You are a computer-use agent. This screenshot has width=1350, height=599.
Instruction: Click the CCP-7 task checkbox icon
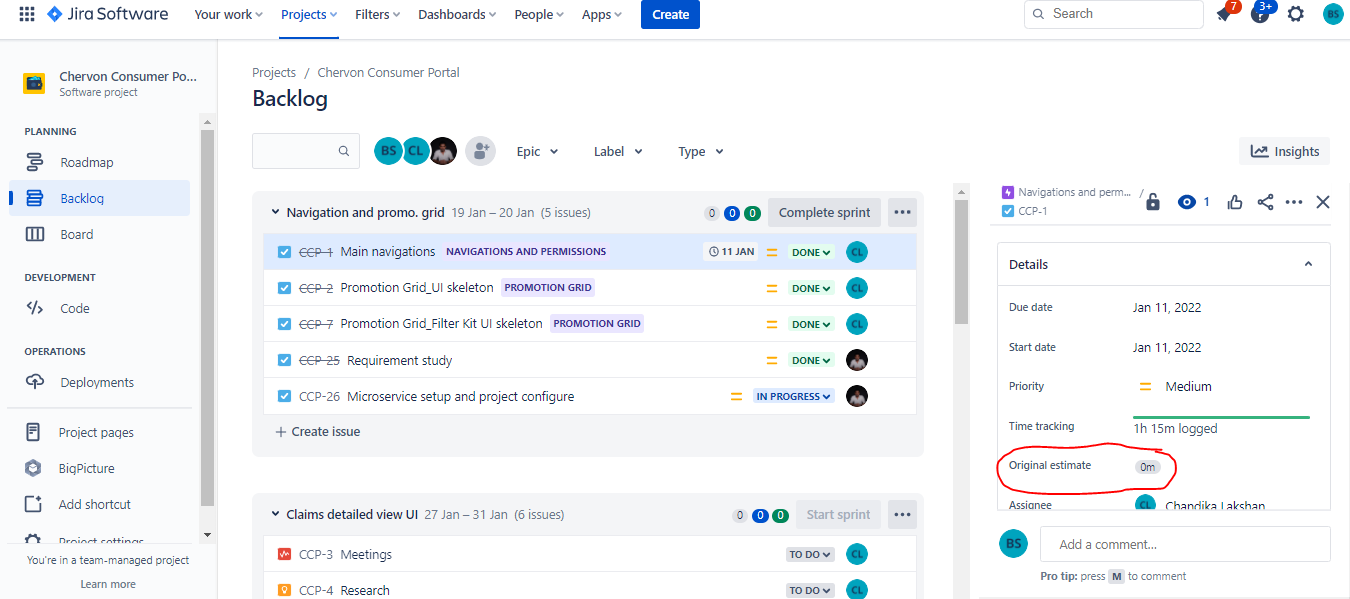coord(284,324)
